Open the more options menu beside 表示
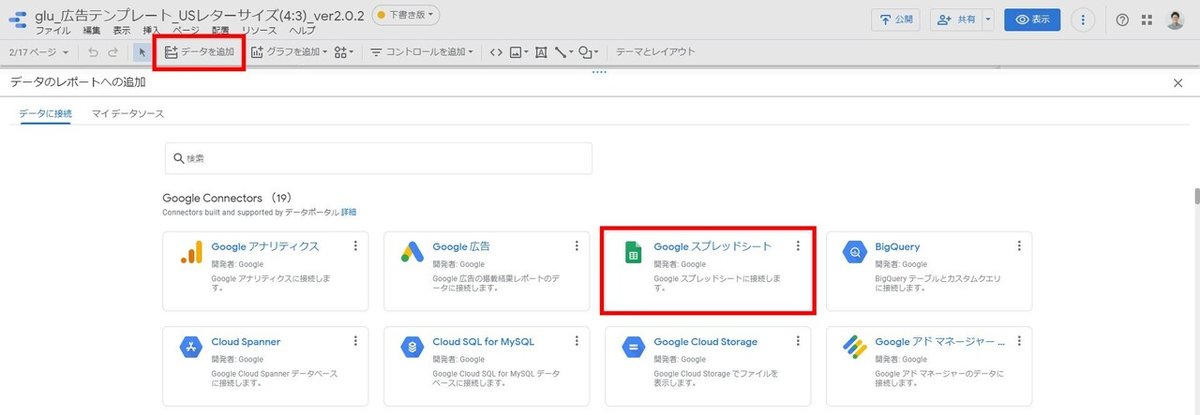This screenshot has height=415, width=1200. pos(1082,19)
